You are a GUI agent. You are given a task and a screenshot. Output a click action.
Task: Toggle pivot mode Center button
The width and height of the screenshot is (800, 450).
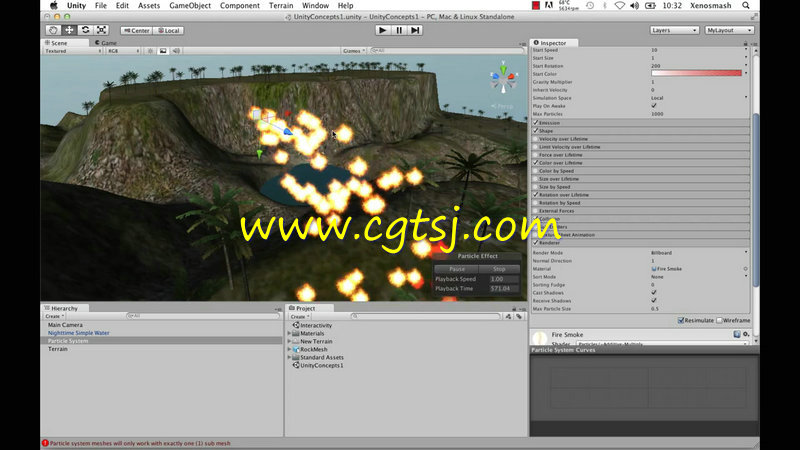click(136, 31)
